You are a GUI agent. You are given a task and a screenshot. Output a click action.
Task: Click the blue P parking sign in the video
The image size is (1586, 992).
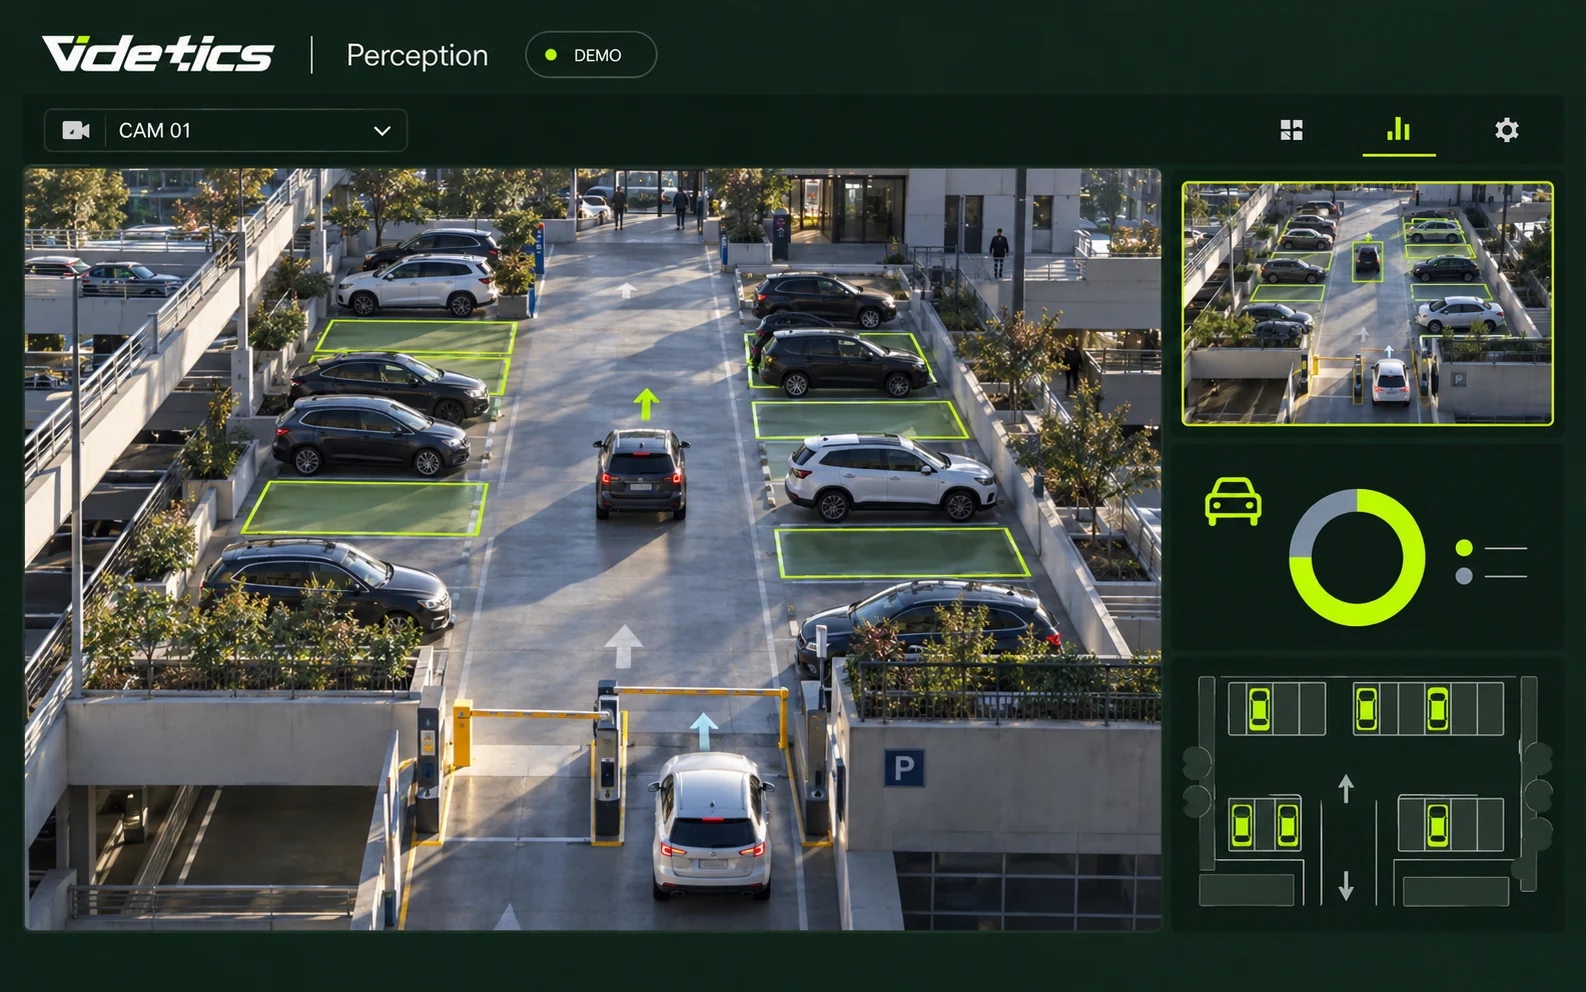pyautogui.click(x=904, y=767)
